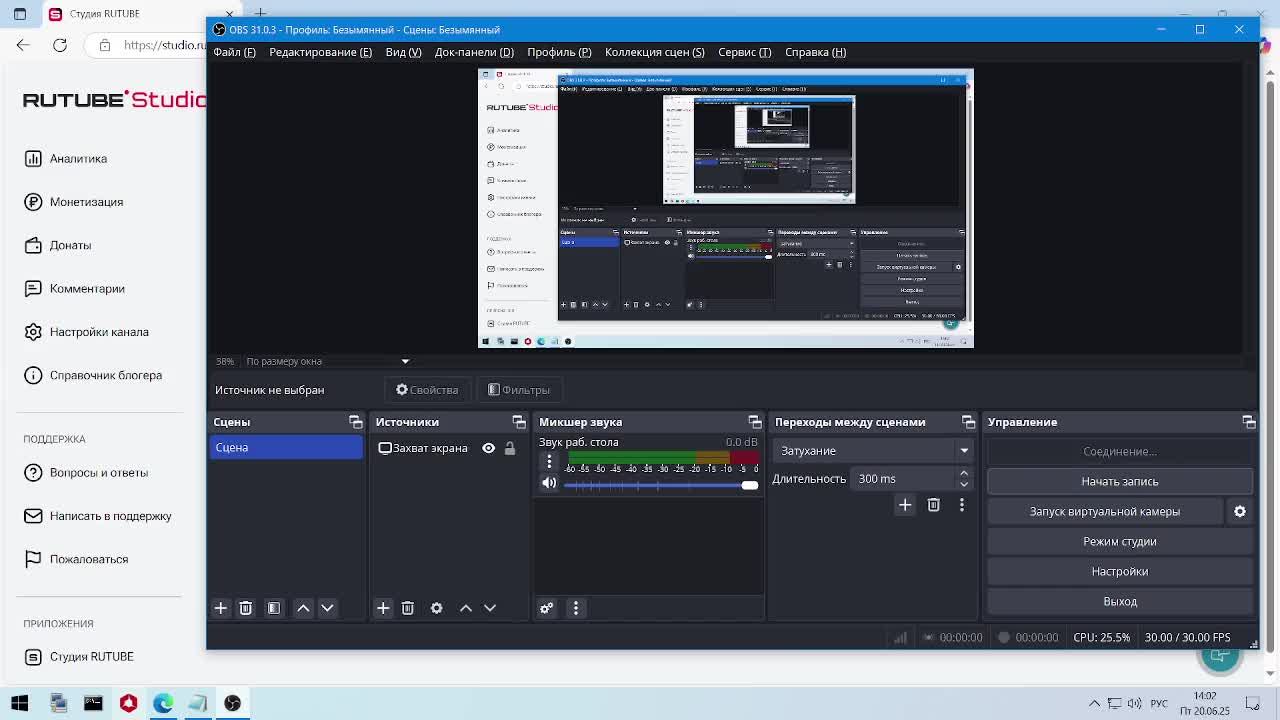Open the Фильтры button

[519, 390]
